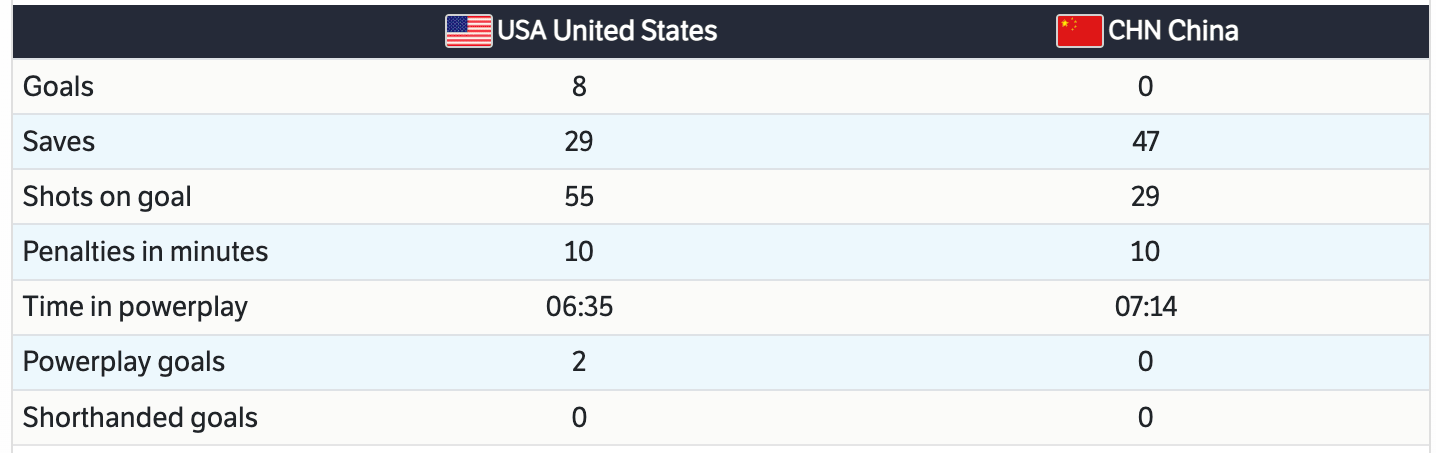Click USA's goals value of 8
1436x453 pixels.
579,87
